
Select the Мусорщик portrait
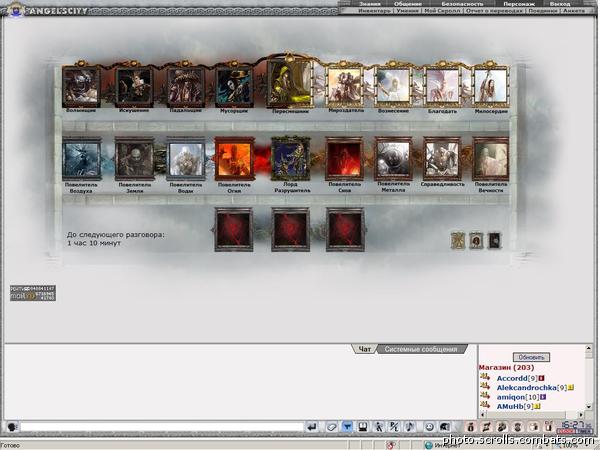click(234, 87)
